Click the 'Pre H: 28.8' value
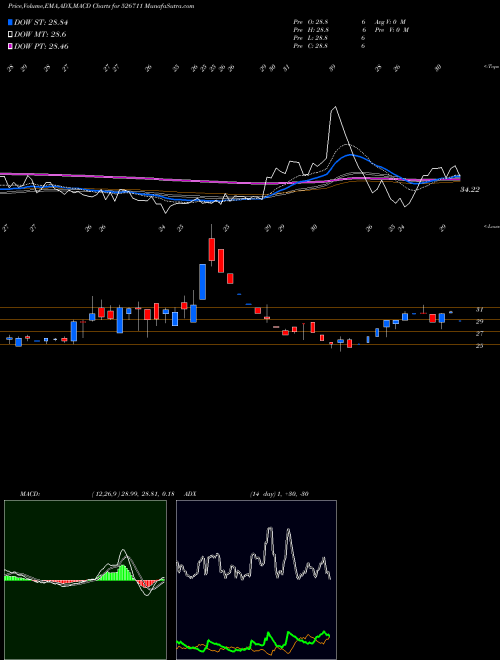Image resolution: width=500 pixels, height=660 pixels. coord(311,30)
